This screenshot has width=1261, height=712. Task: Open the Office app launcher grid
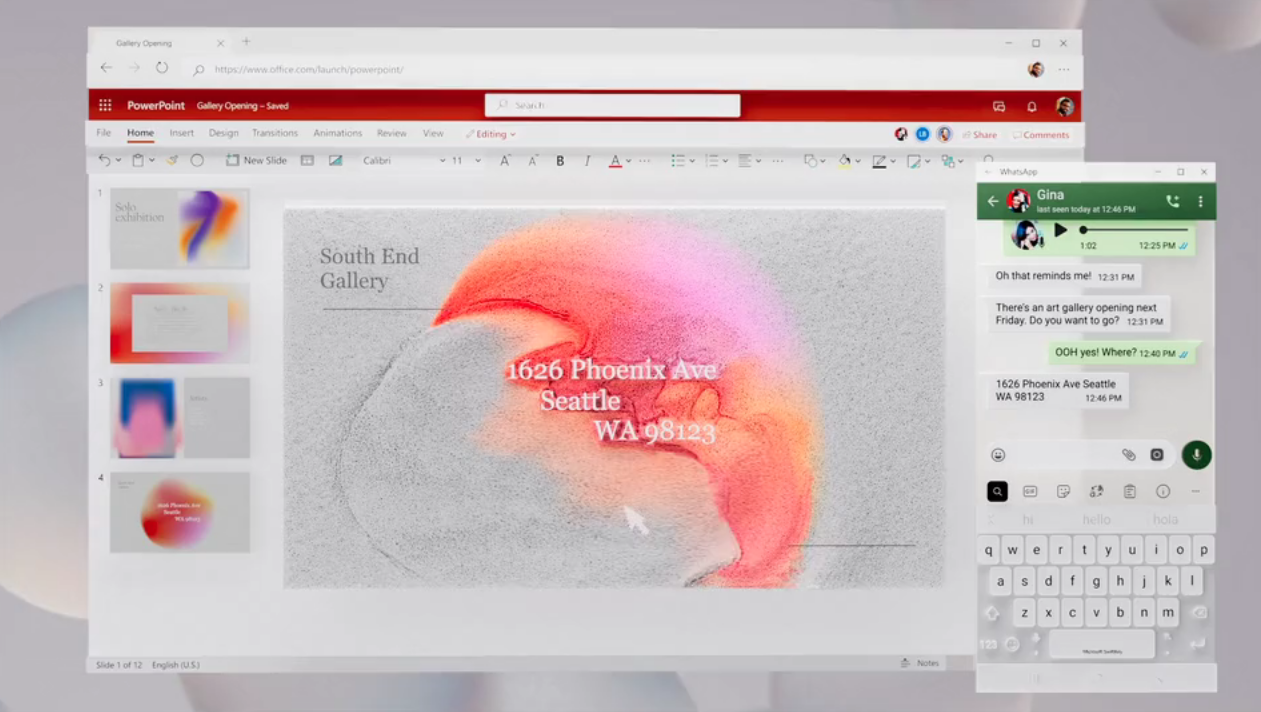coord(105,105)
